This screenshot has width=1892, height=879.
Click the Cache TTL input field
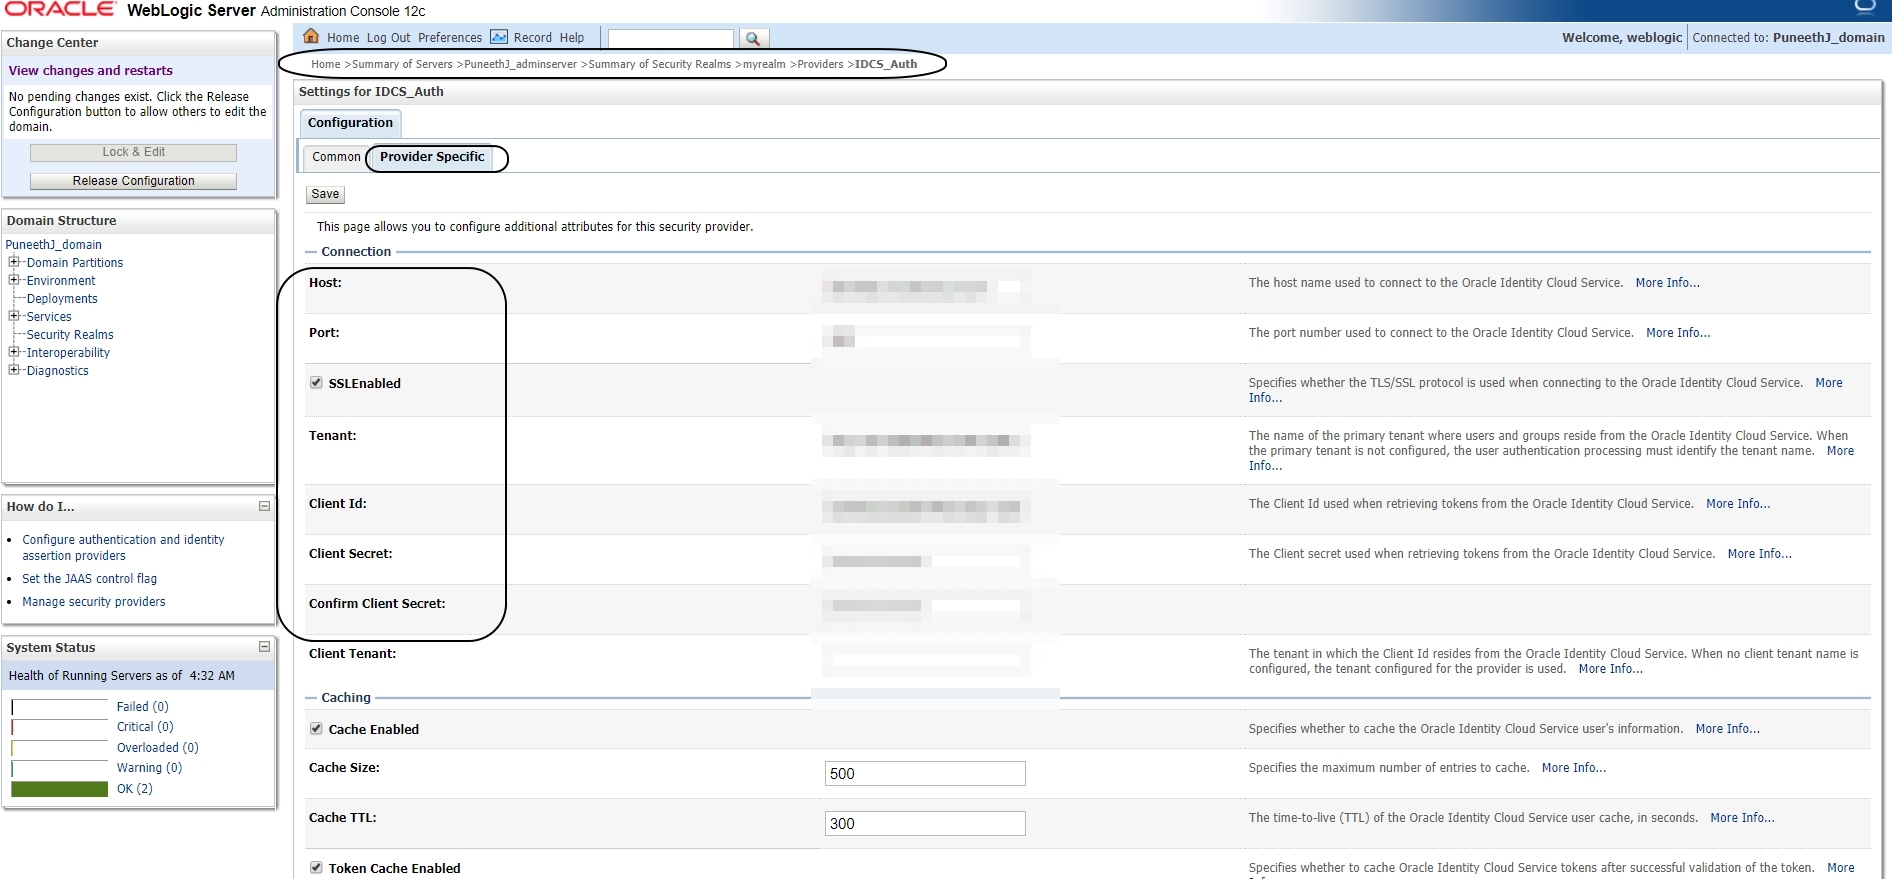[925, 823]
